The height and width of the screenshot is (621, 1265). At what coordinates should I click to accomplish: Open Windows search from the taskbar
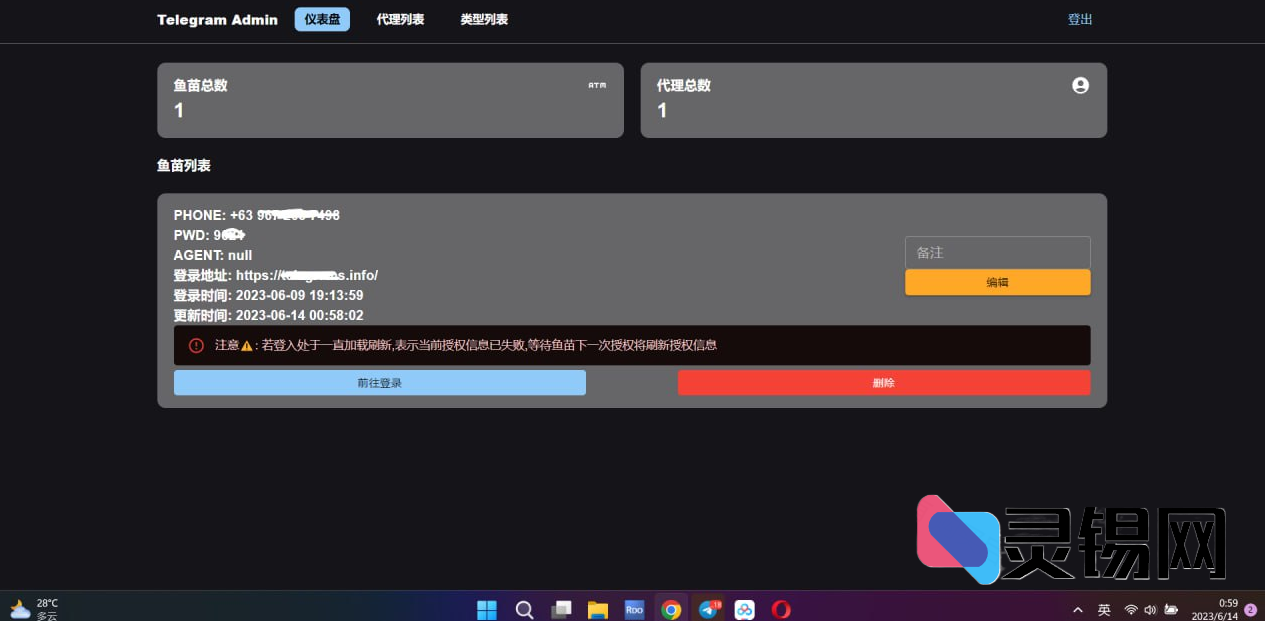click(524, 609)
